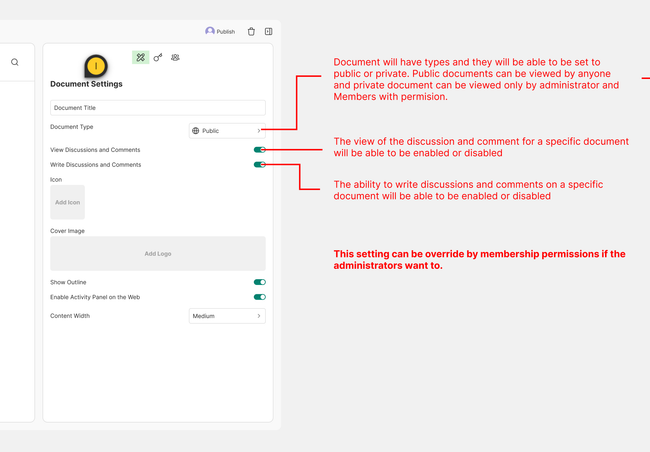Toggle the sidebar panel icon
This screenshot has width=650, height=452.
[268, 32]
